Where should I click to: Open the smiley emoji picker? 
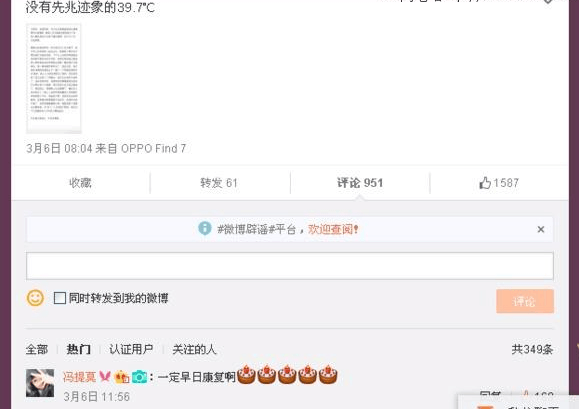point(35,298)
